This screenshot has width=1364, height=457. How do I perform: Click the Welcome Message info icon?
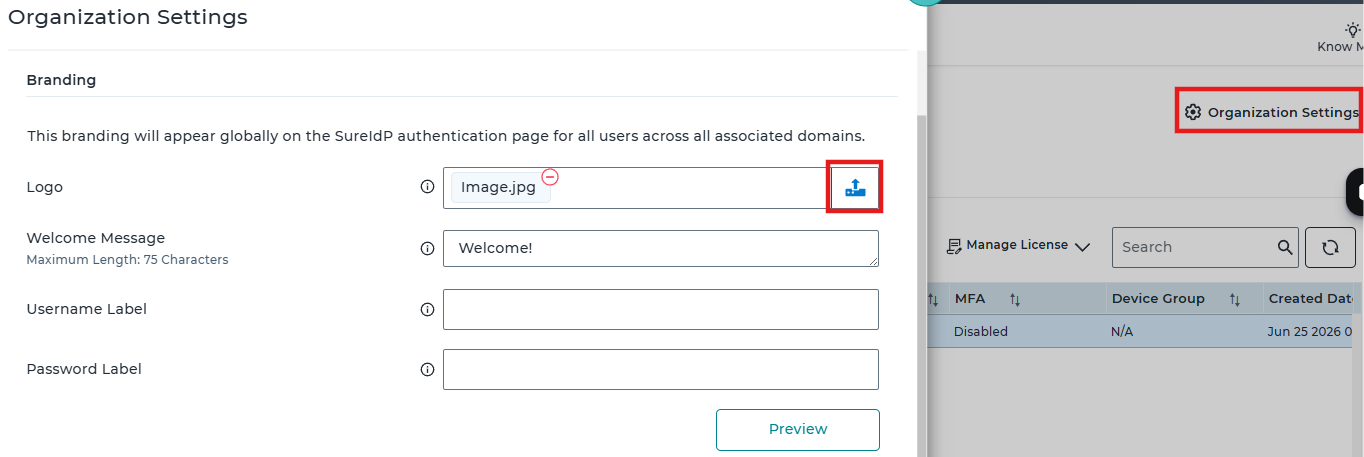click(427, 249)
